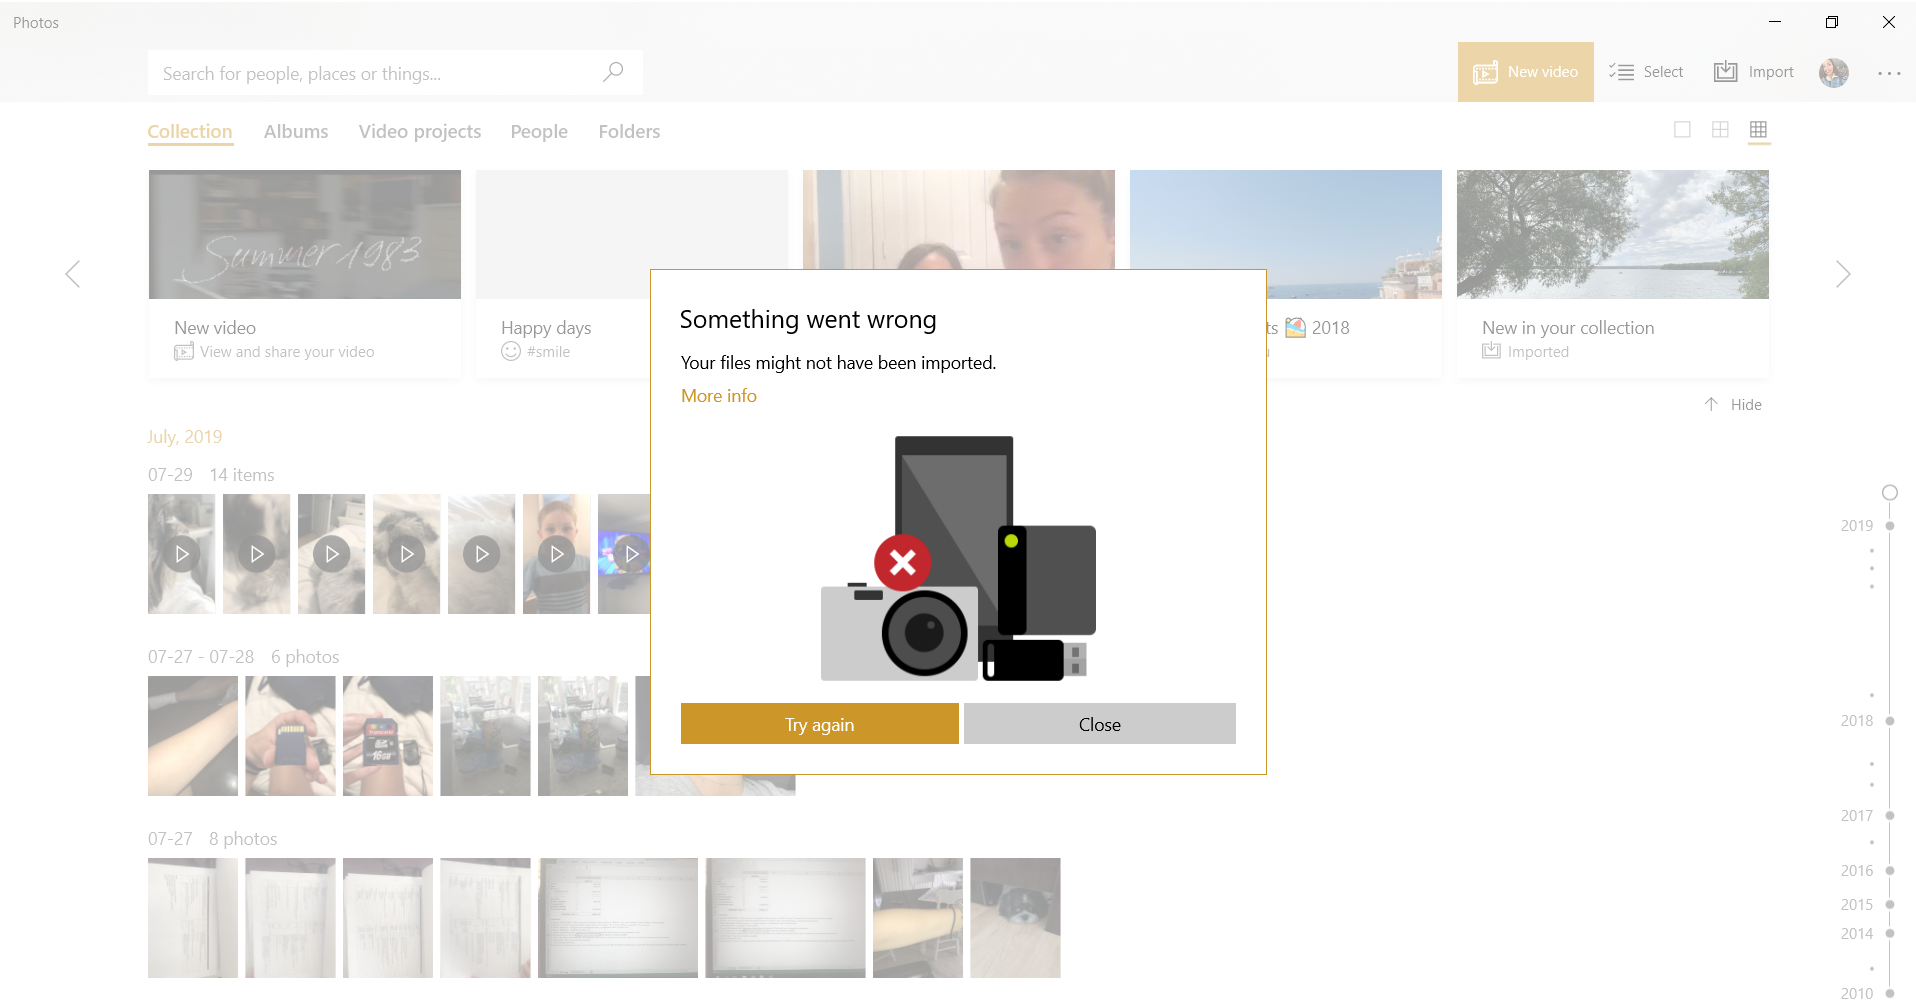The width and height of the screenshot is (1916, 1006).
Task: Play the first video in 07-29 group
Action: pos(181,554)
